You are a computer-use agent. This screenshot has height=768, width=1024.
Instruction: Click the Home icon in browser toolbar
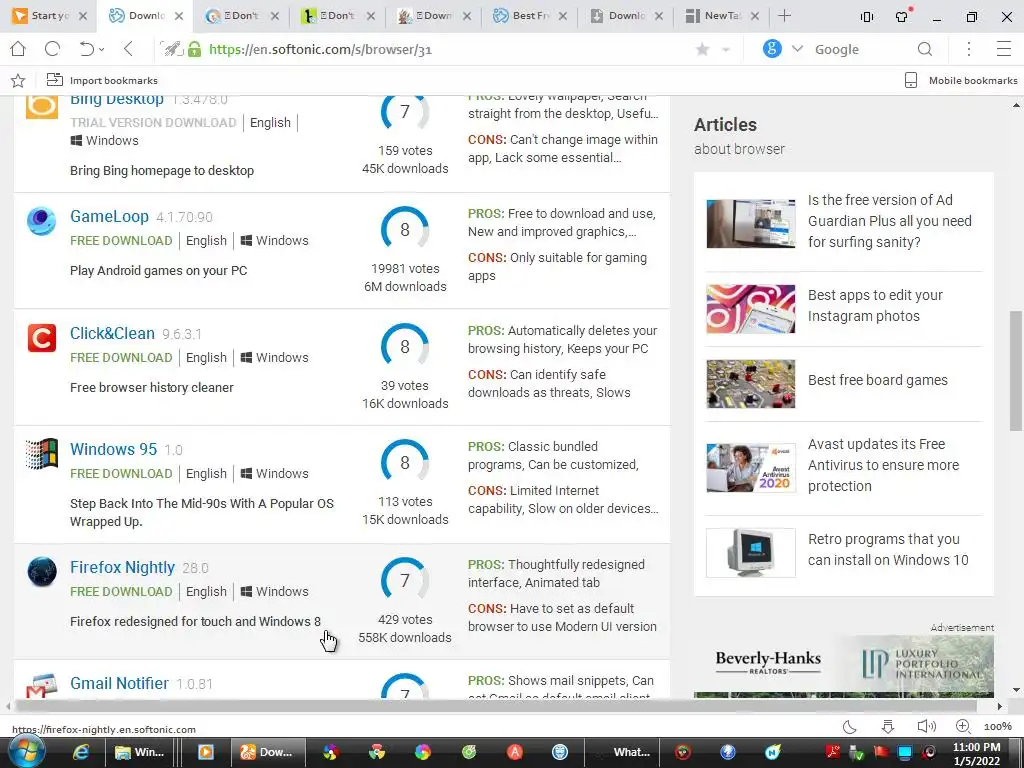18,49
